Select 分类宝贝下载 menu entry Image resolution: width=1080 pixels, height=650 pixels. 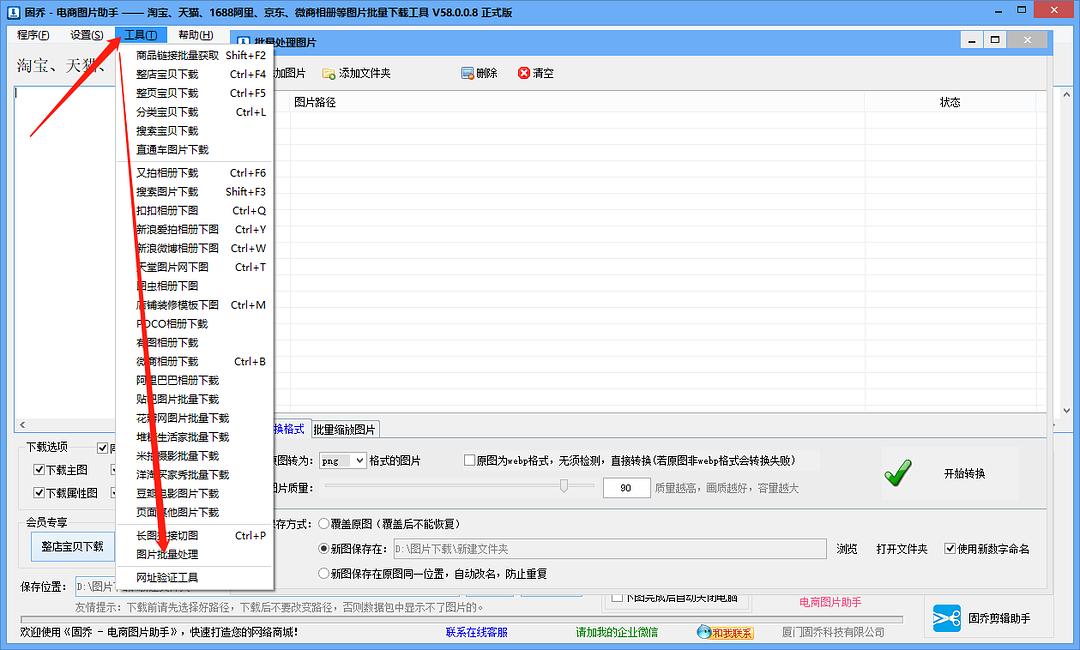(196, 112)
